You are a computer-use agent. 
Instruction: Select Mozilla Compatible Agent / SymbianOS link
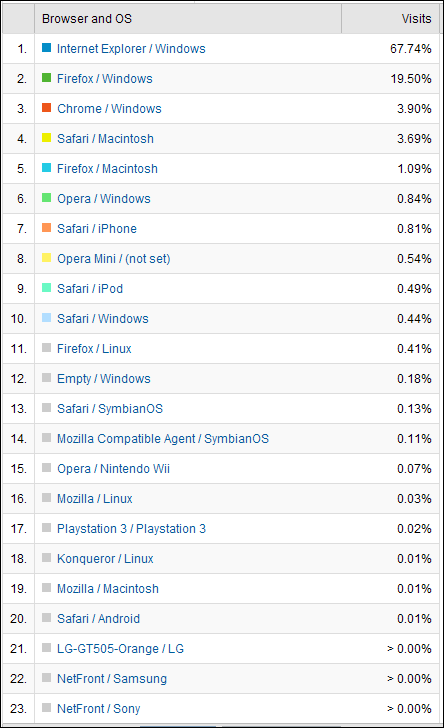163,439
